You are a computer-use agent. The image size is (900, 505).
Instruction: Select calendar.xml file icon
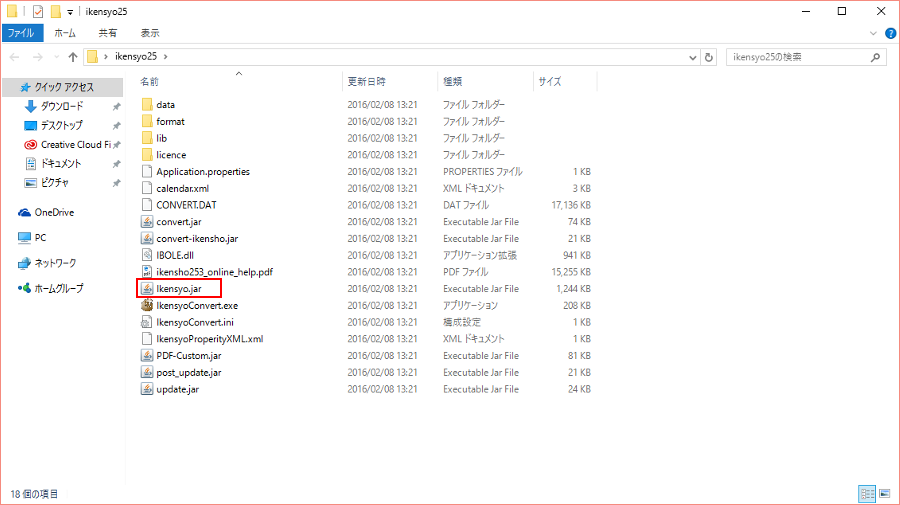point(147,188)
